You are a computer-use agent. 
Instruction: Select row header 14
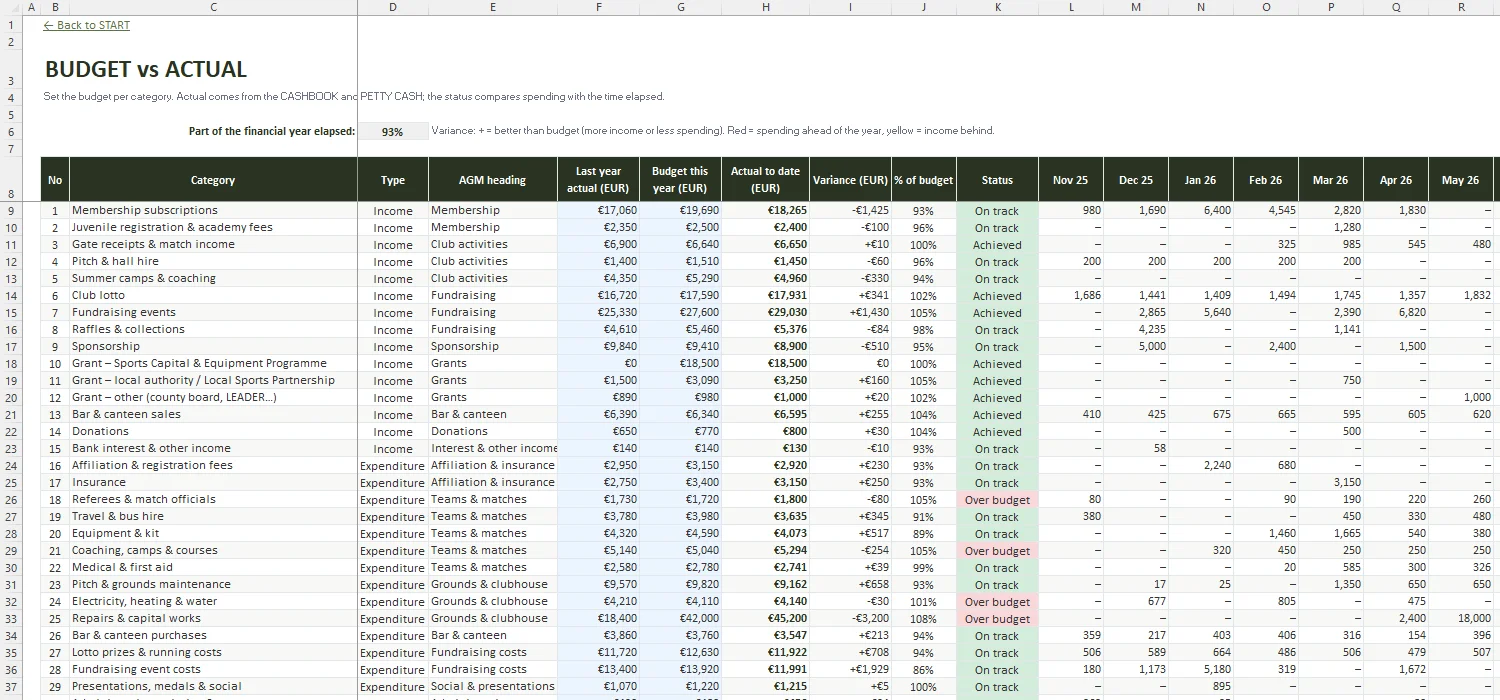[10, 295]
